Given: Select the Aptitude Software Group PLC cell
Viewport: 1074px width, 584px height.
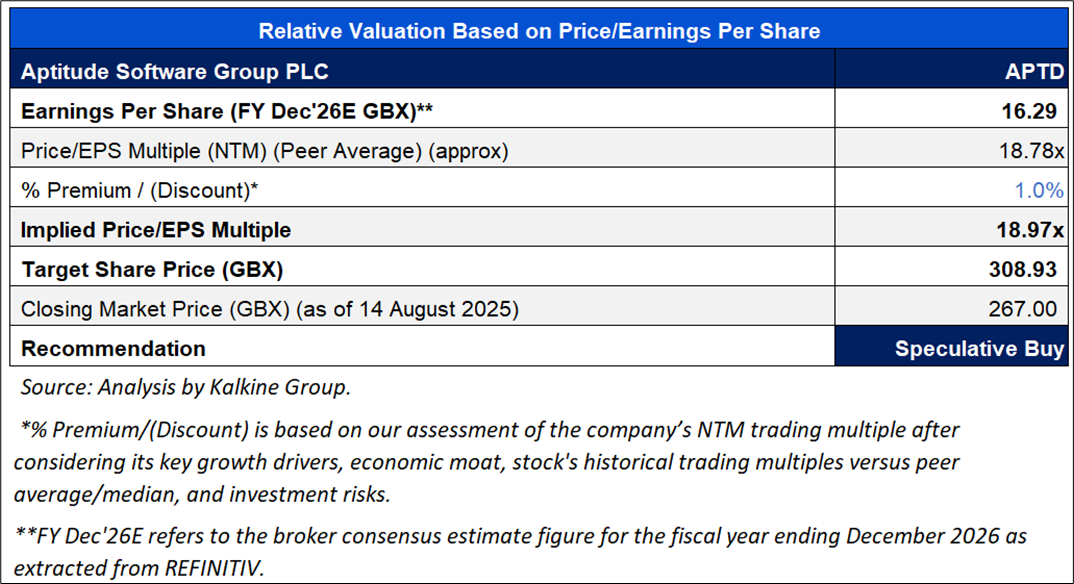Looking at the screenshot, I should tap(175, 72).
